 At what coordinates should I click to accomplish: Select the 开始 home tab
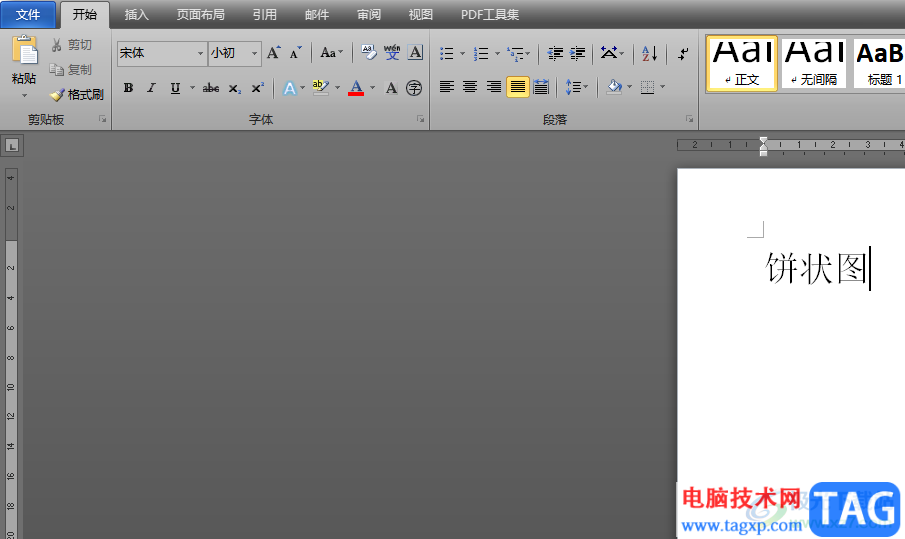tap(84, 14)
